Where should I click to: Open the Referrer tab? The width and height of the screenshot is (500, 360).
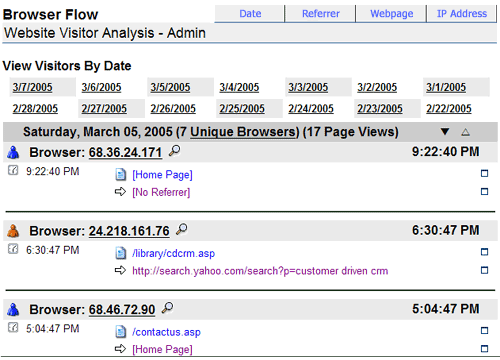coord(321,14)
